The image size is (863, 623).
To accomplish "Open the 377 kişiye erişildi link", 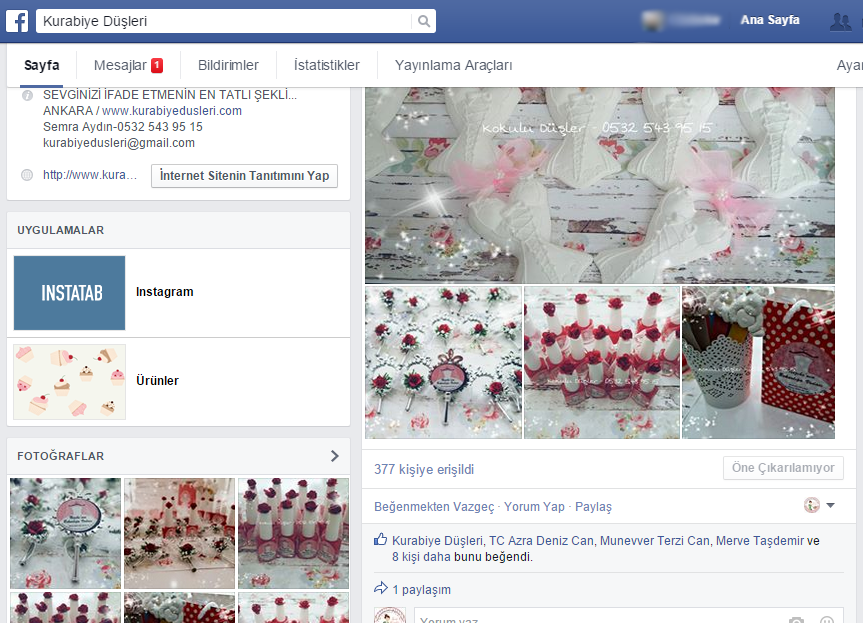I will point(424,469).
